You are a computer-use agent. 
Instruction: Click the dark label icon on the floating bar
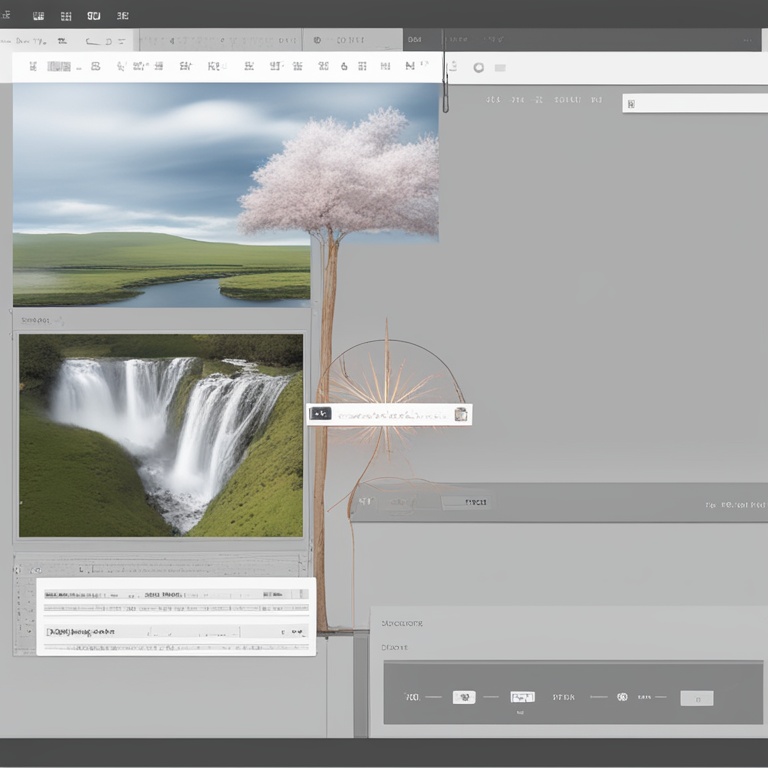320,414
